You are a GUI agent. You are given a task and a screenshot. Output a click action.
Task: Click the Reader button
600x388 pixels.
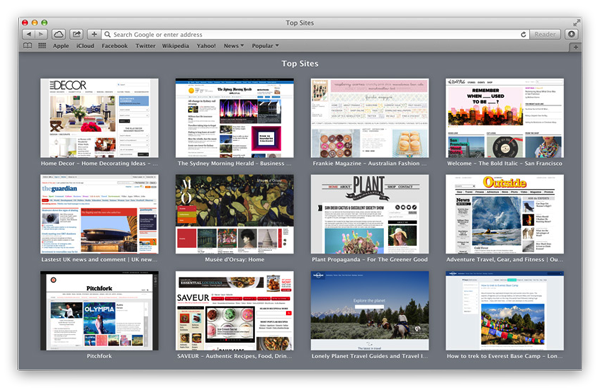pos(545,34)
